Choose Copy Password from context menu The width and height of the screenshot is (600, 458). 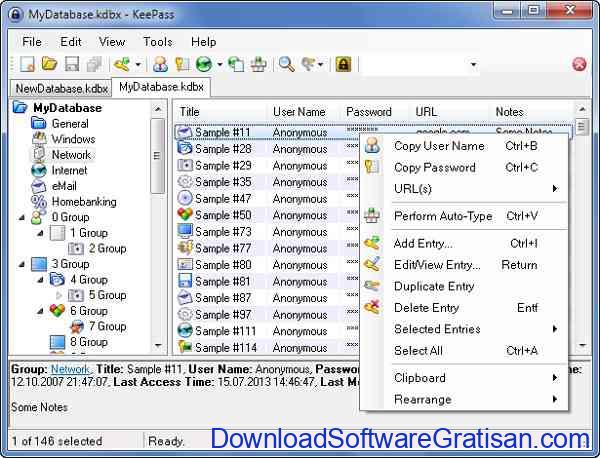click(465, 167)
